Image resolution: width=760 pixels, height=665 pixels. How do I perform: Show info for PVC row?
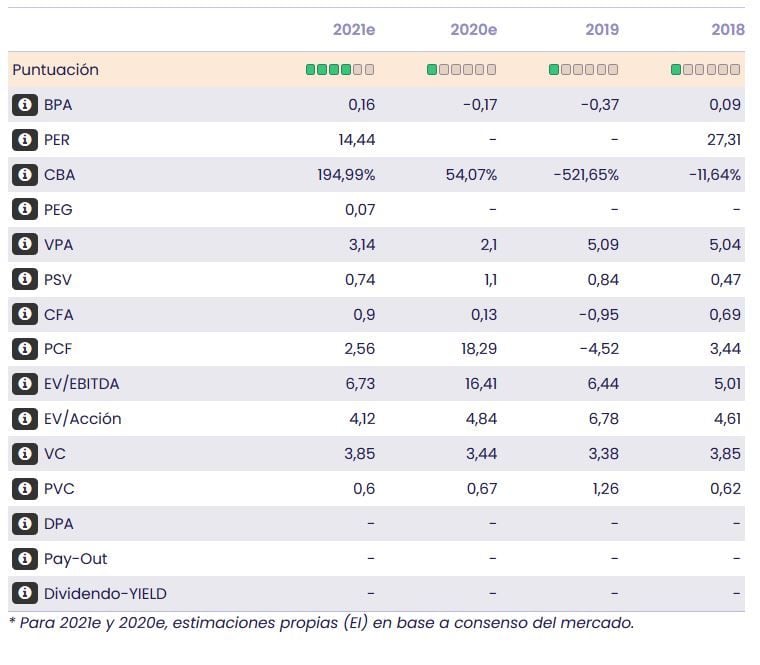24,489
